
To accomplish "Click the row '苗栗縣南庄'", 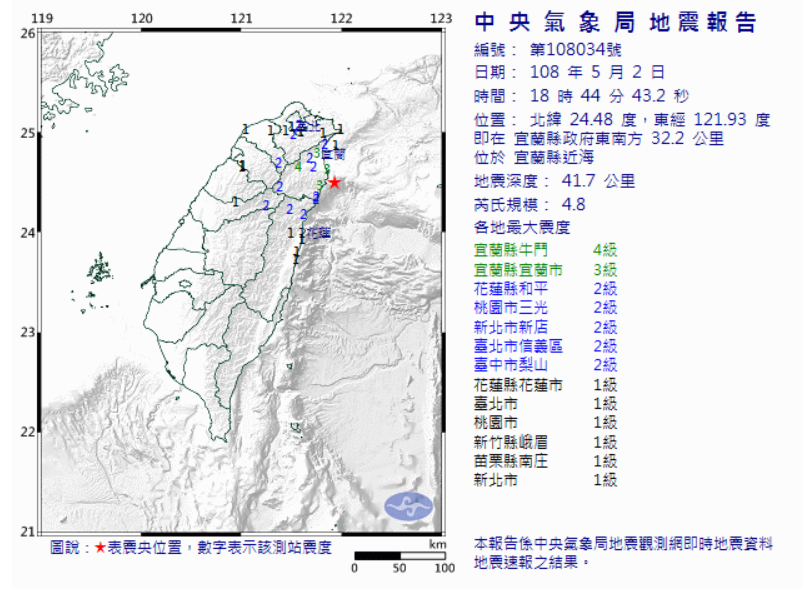I will pyautogui.click(x=546, y=461).
